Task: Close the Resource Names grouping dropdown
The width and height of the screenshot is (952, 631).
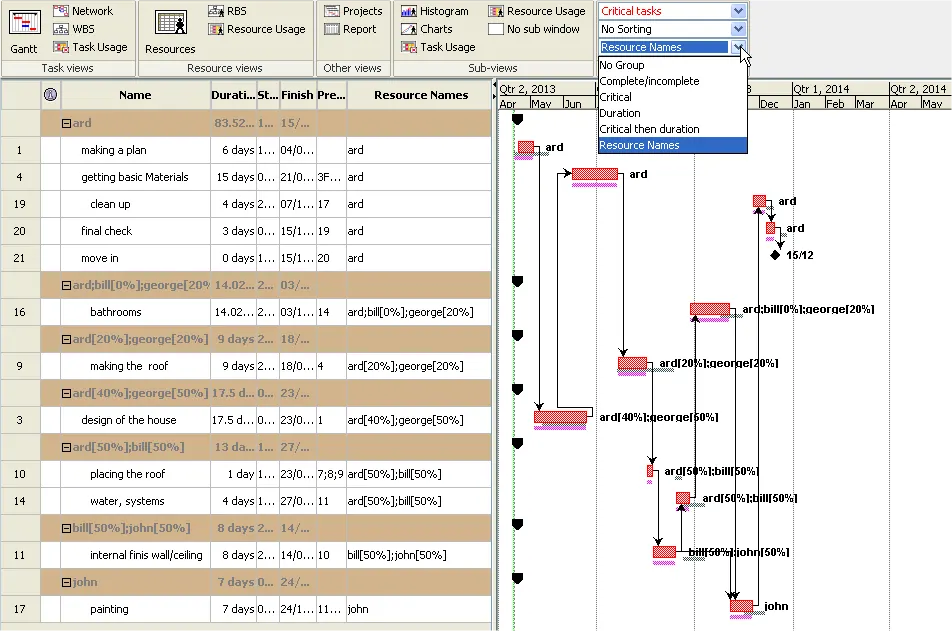Action: 738,47
